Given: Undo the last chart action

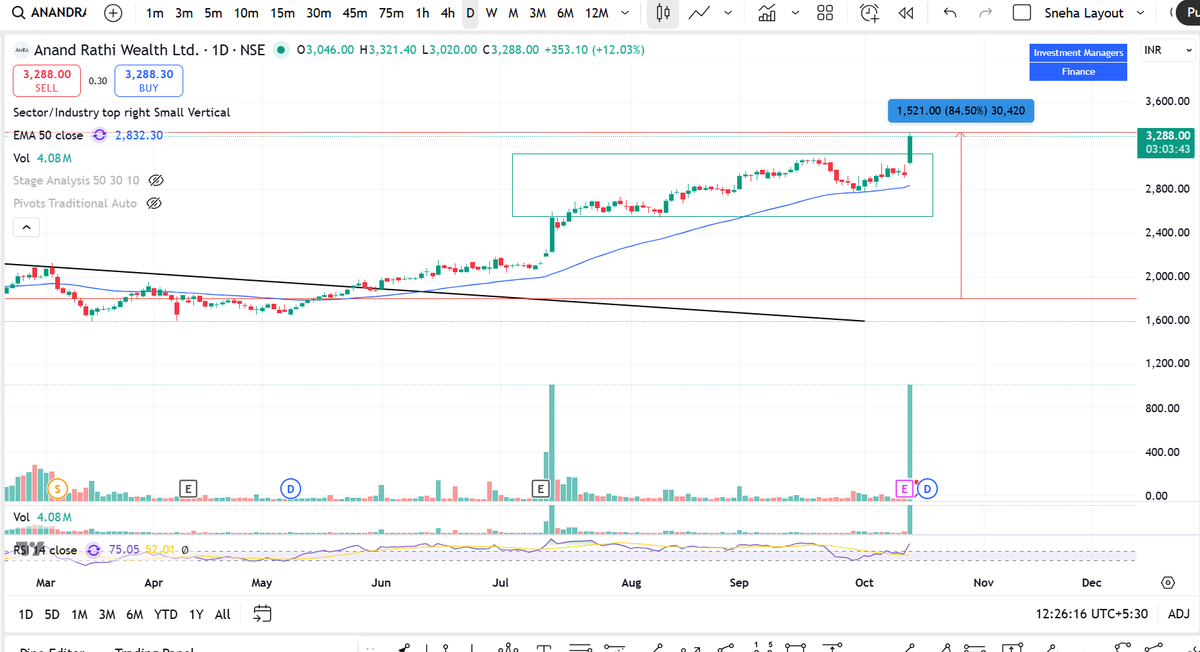Looking at the screenshot, I should point(949,13).
